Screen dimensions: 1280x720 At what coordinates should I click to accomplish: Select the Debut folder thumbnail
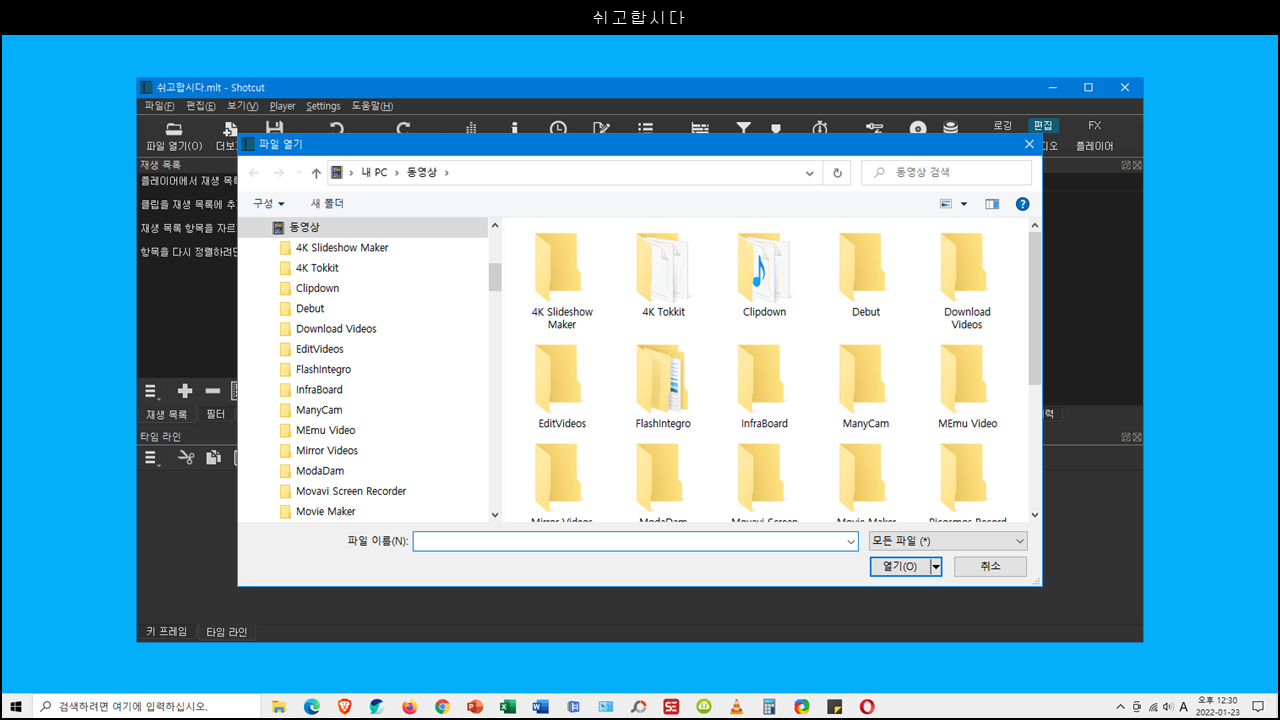(866, 275)
